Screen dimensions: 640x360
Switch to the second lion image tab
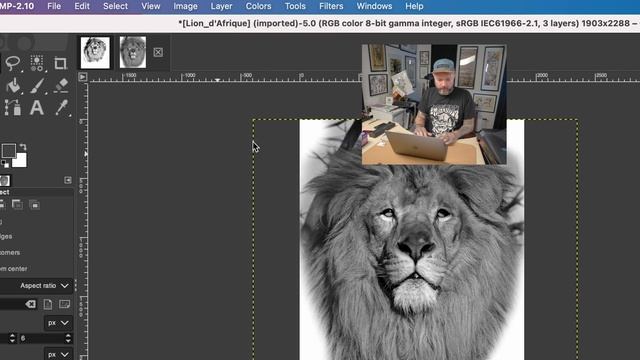coord(133,52)
